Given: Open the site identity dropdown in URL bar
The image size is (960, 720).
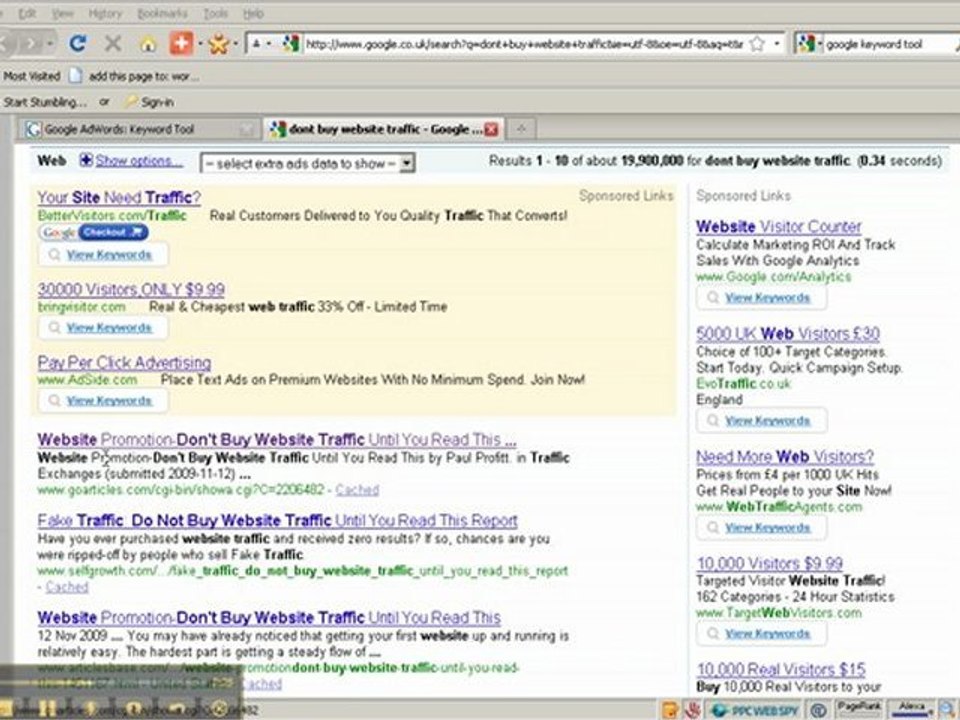Looking at the screenshot, I should 261,43.
